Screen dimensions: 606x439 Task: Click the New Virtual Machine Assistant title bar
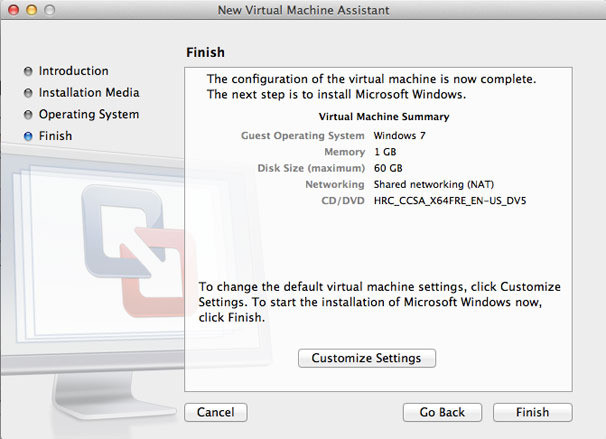pos(302,10)
